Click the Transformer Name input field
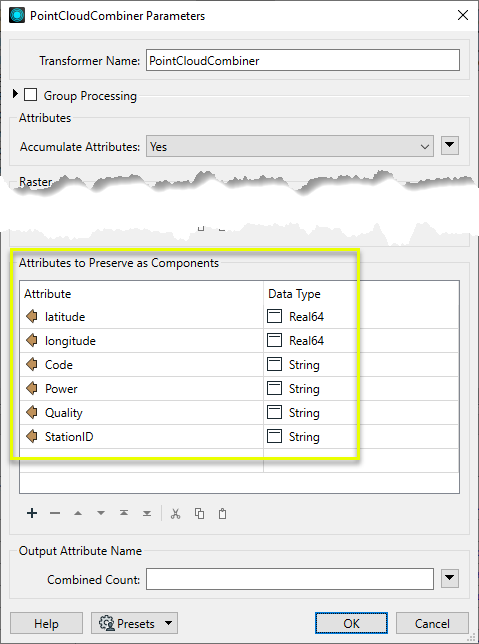Screen dimensions: 479x644 pos(303,60)
